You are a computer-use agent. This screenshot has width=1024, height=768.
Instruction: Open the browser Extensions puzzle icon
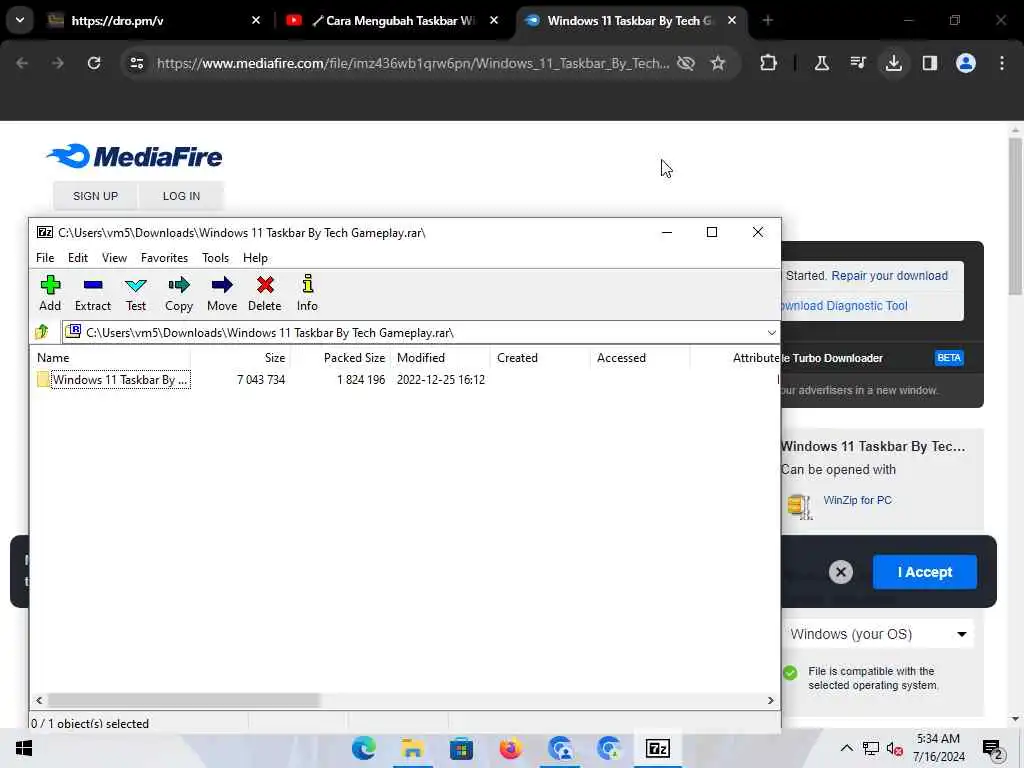[769, 63]
